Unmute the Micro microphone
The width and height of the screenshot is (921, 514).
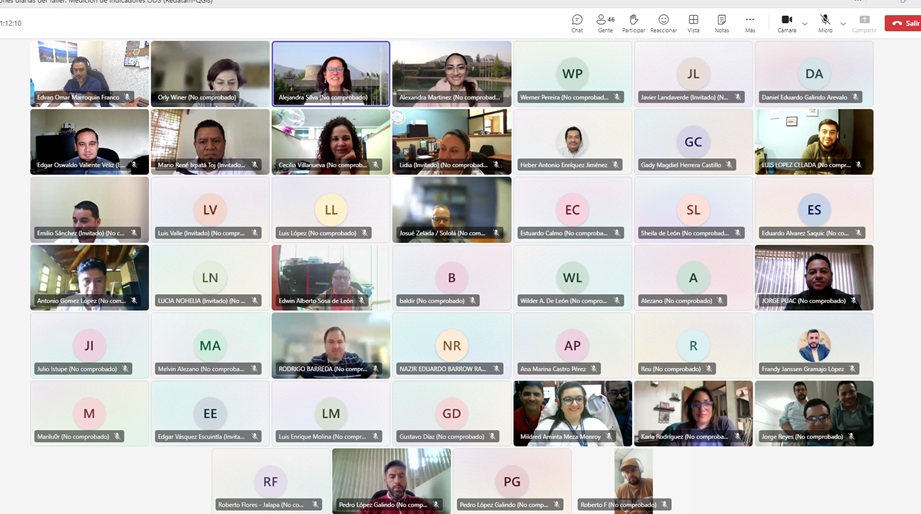(825, 22)
